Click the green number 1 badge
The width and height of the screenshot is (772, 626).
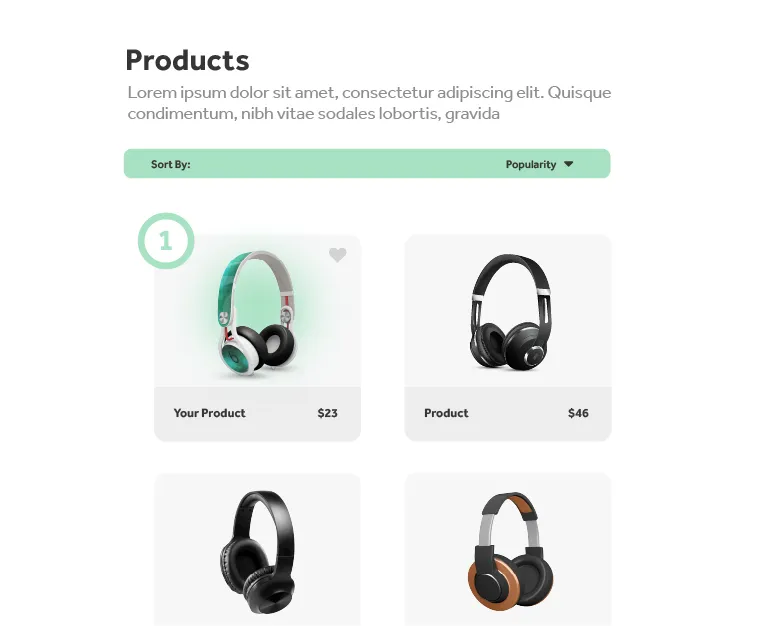[166, 241]
